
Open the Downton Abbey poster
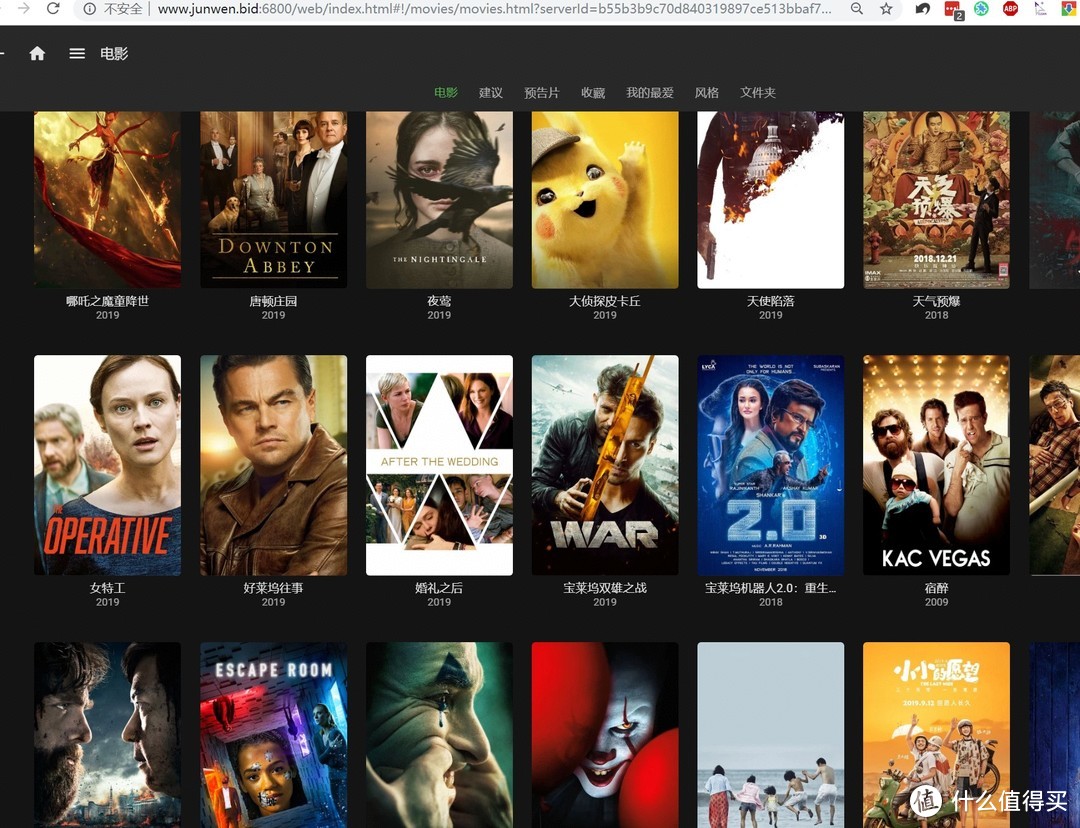[x=273, y=200]
